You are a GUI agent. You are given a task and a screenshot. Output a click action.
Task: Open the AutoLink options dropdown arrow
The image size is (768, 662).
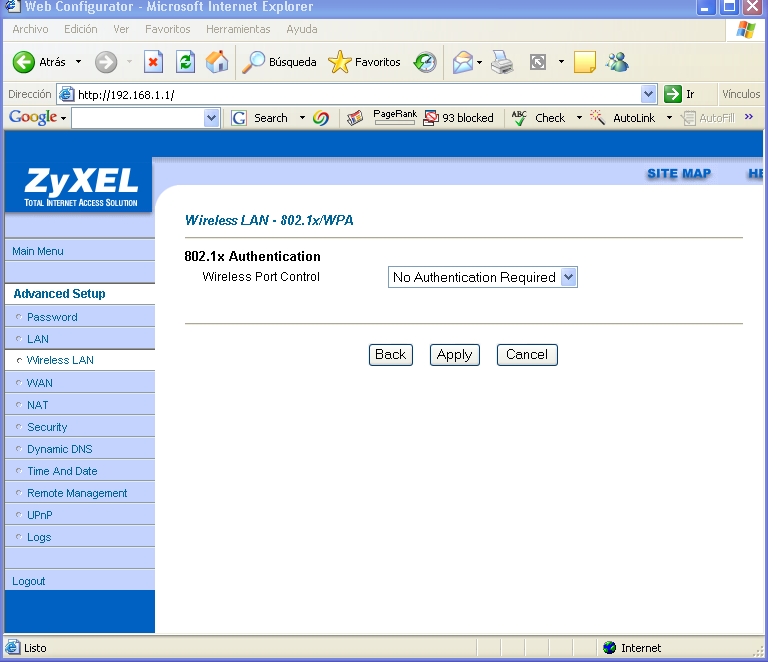click(670, 118)
